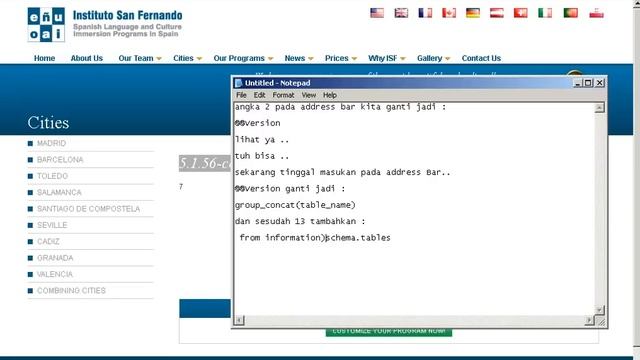Viewport: 640px width, 360px height.
Task: Choose the French flag language
Action: coord(425,13)
